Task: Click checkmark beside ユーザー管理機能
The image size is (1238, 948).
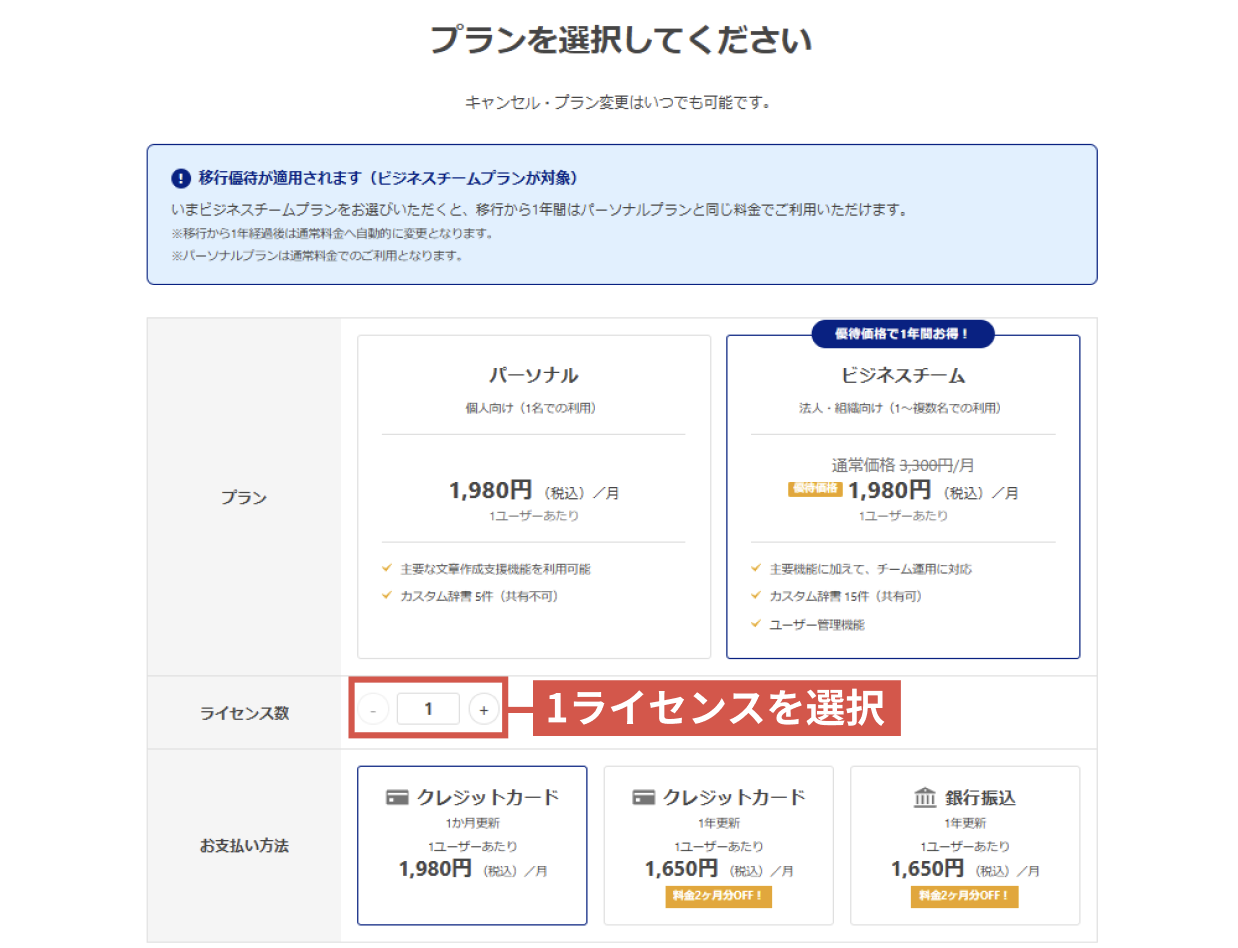Action: [x=756, y=623]
